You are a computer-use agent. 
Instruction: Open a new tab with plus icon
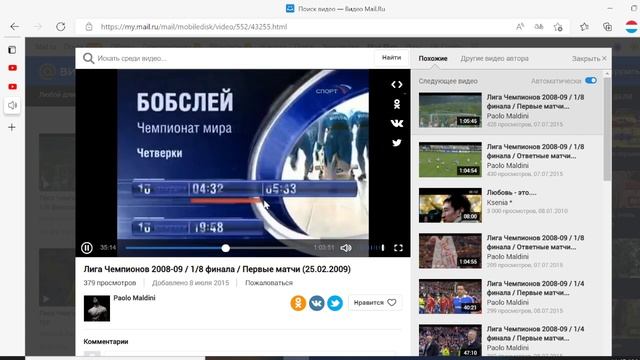click(12, 128)
